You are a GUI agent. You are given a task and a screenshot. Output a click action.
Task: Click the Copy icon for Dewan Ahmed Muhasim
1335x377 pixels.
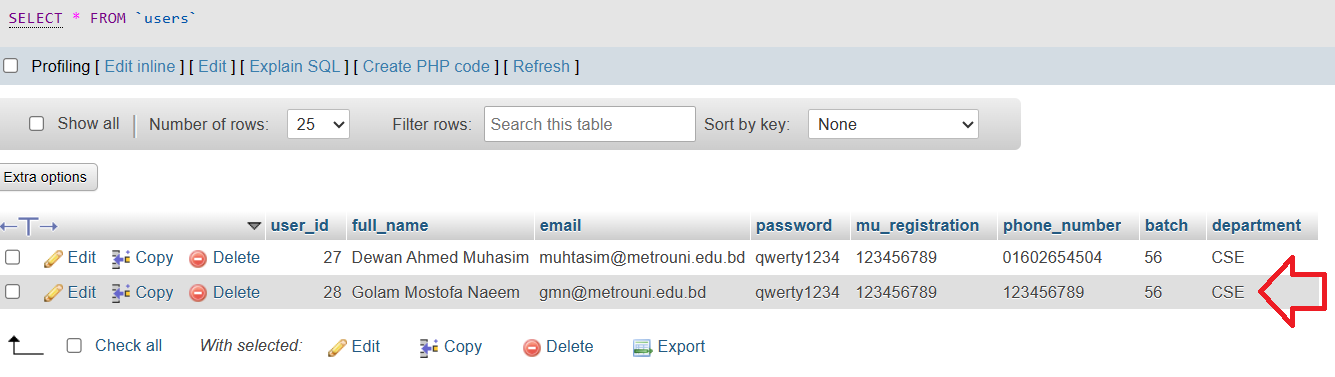tap(121, 258)
